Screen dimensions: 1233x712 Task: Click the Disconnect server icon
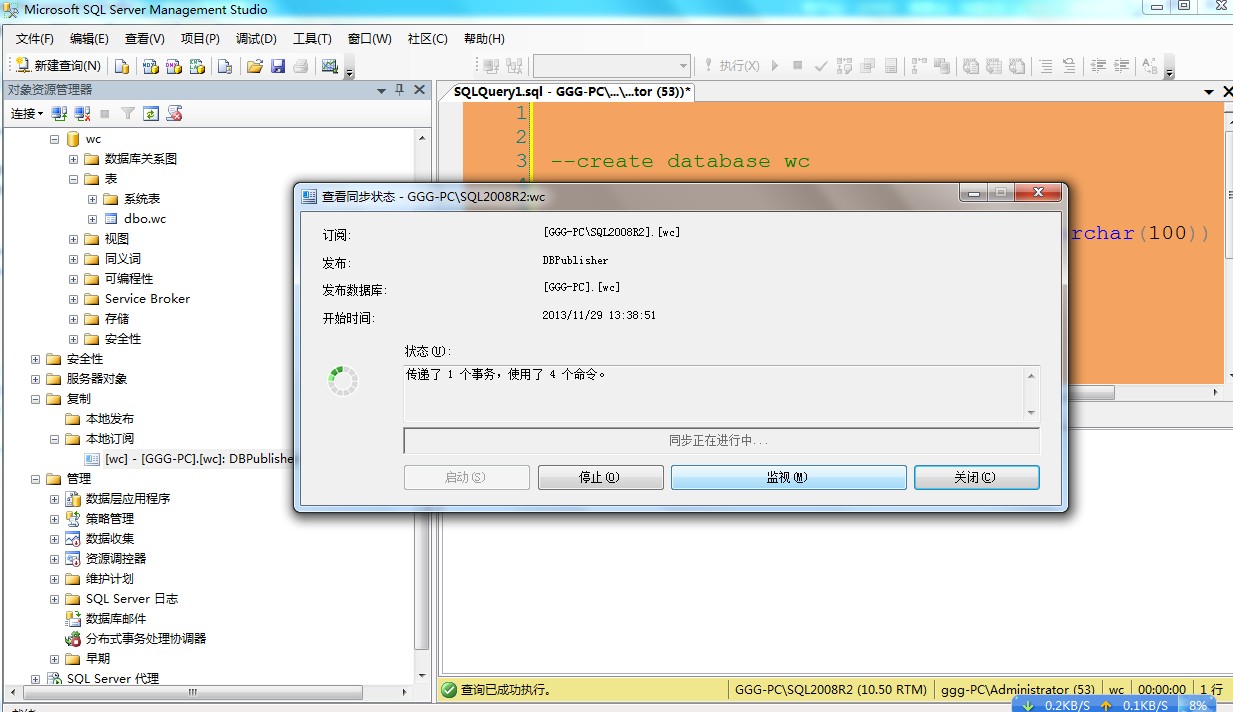pos(80,114)
